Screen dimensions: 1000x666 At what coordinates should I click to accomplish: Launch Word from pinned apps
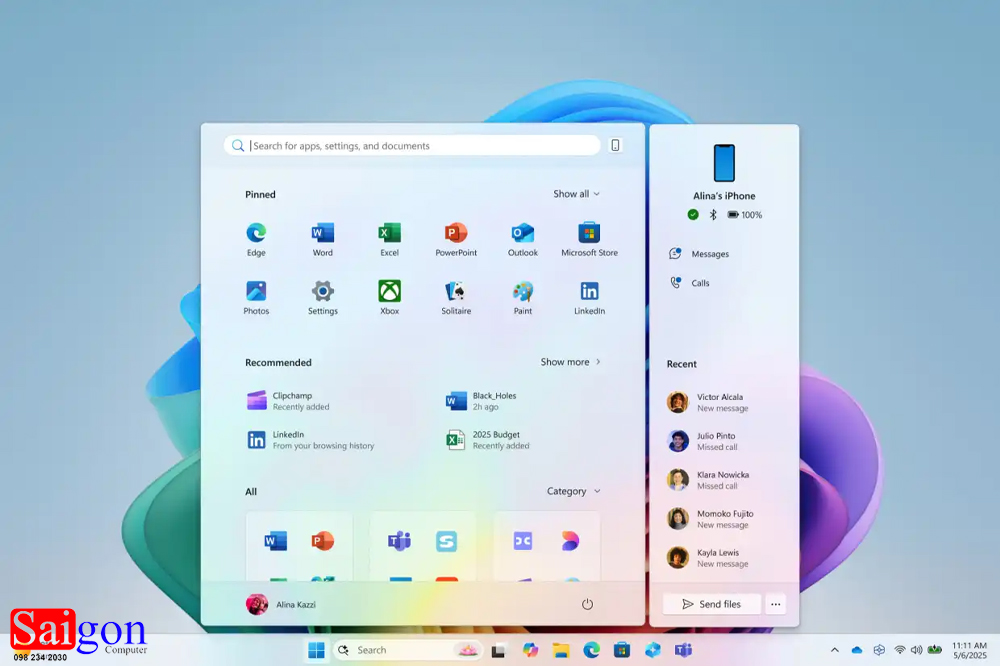322,234
